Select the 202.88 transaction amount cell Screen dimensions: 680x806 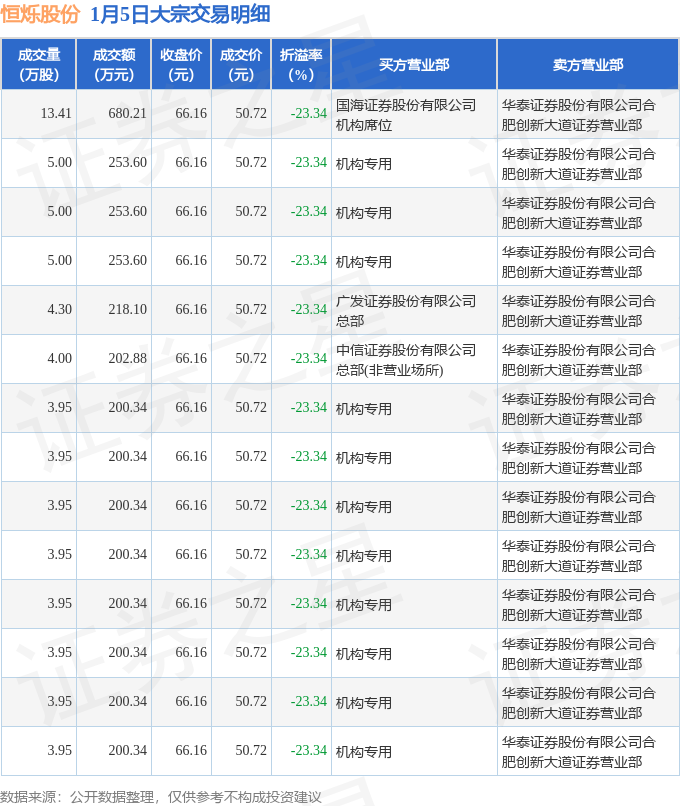point(127,359)
